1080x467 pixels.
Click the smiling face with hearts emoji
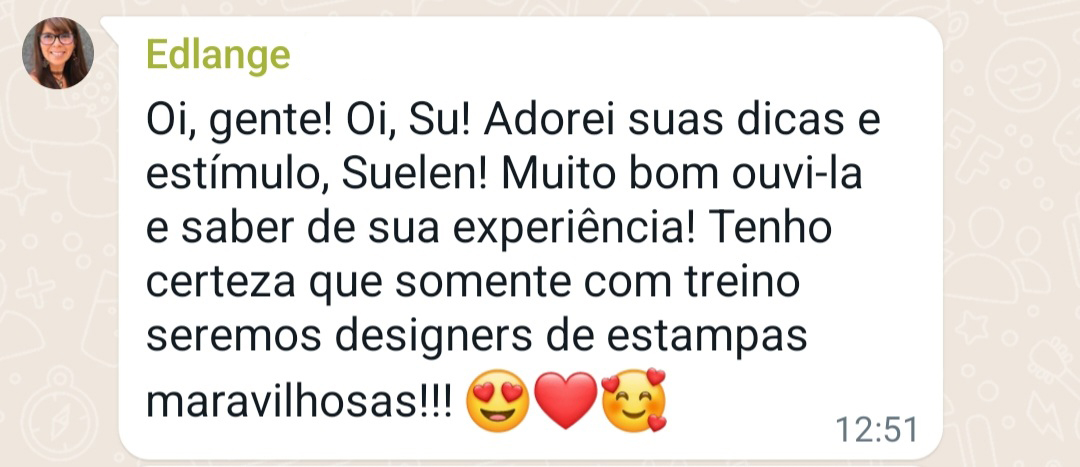coord(634,401)
